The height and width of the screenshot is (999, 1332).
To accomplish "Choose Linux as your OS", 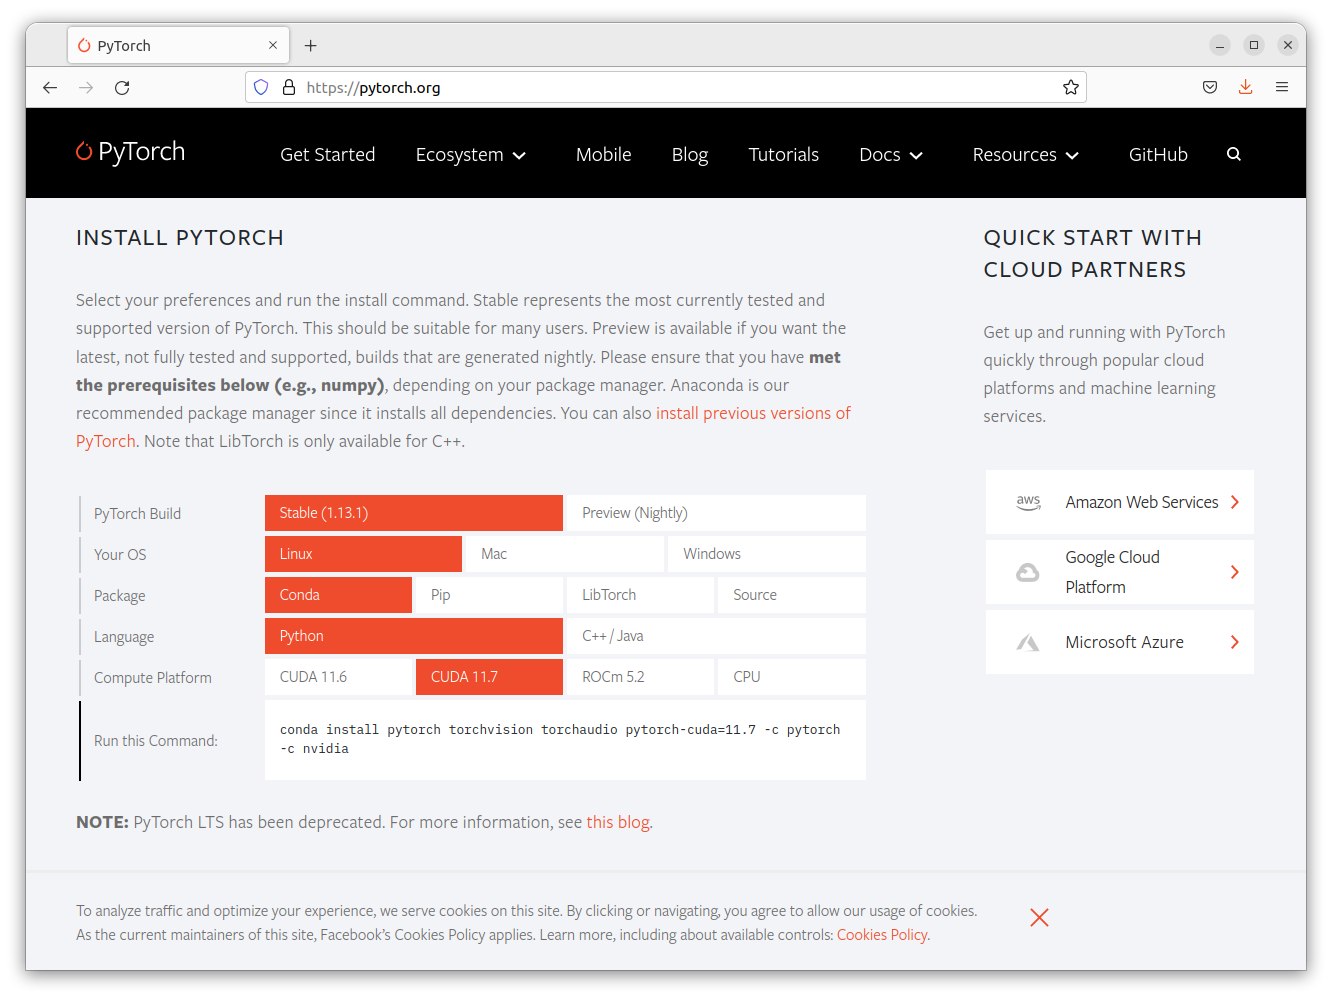I will [x=363, y=554].
